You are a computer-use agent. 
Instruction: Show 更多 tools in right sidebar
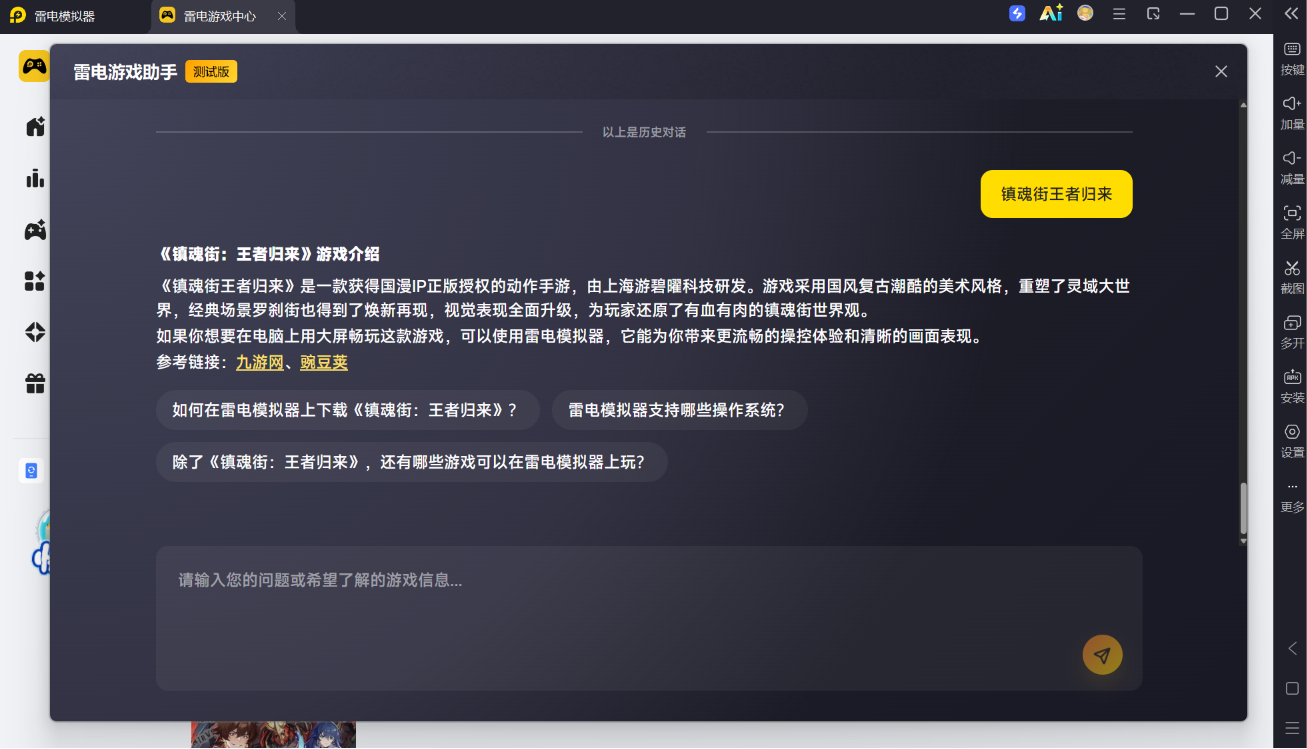point(1292,496)
